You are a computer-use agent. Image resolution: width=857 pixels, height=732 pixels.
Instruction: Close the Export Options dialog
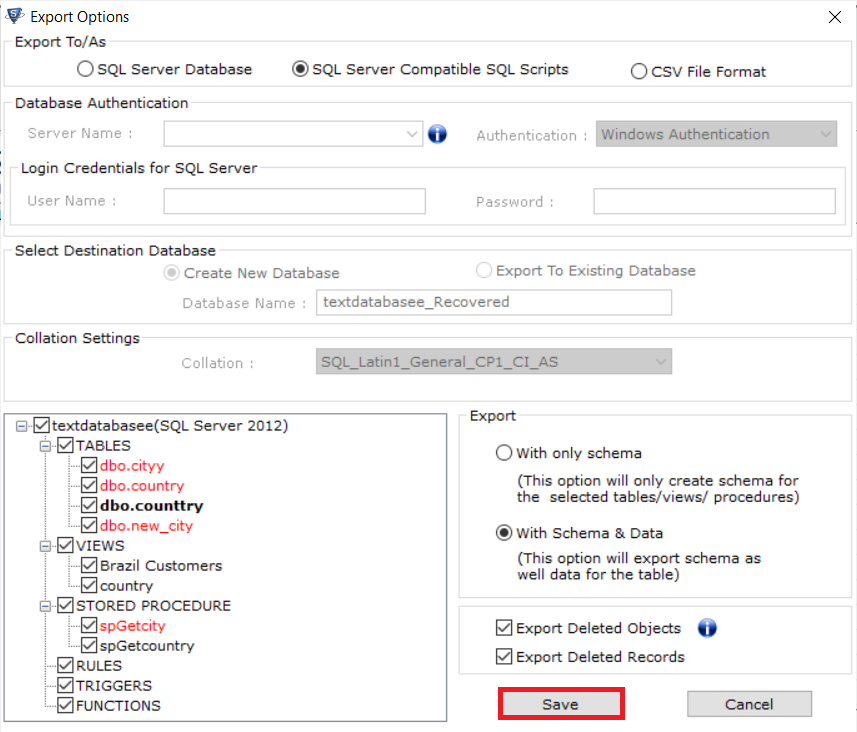[835, 16]
